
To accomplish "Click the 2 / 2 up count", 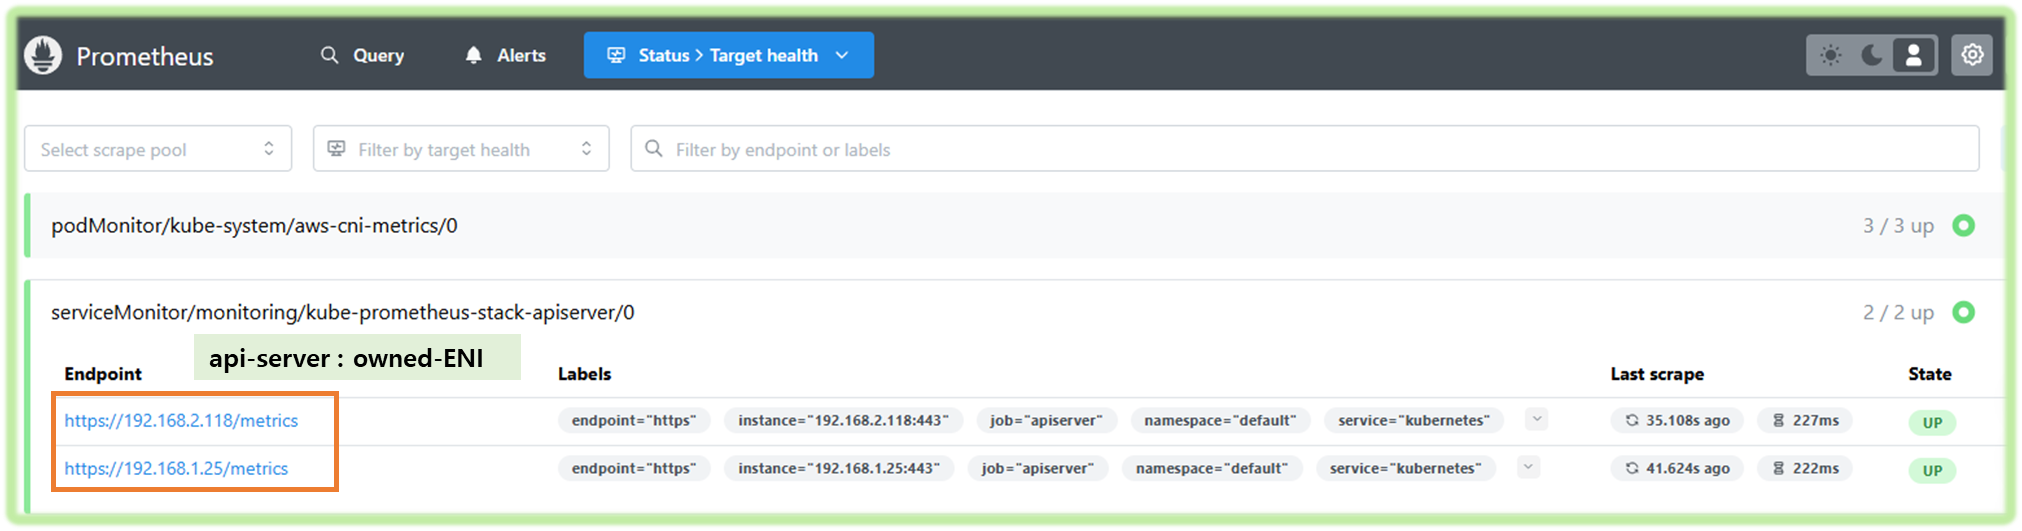I will (1898, 312).
